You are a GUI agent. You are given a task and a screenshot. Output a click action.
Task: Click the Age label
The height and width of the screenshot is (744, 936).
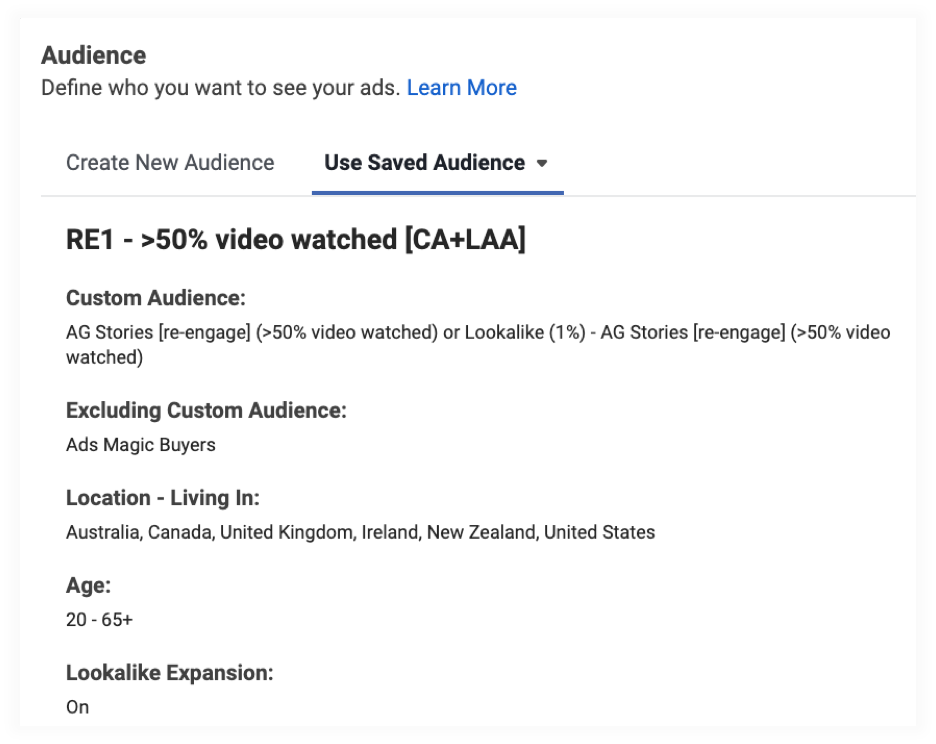pos(88,586)
